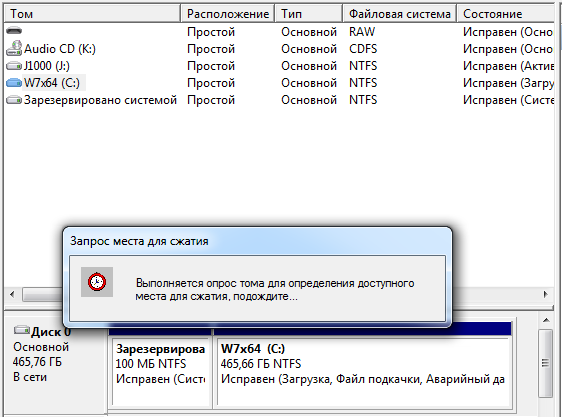Select the W7x64 (C:) drive icon

(x=14, y=83)
